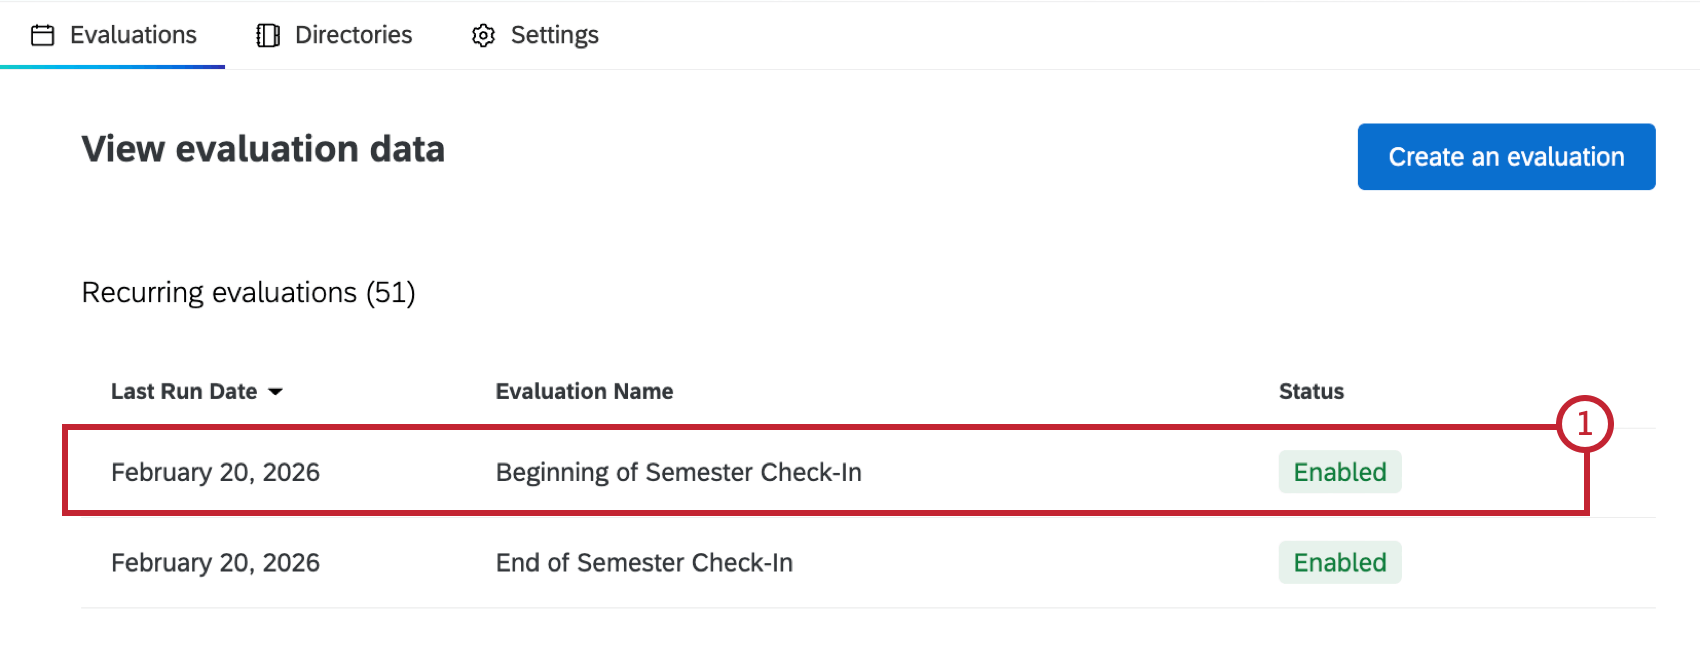Click the Create an evaluation button
The width and height of the screenshot is (1700, 666).
click(1506, 157)
